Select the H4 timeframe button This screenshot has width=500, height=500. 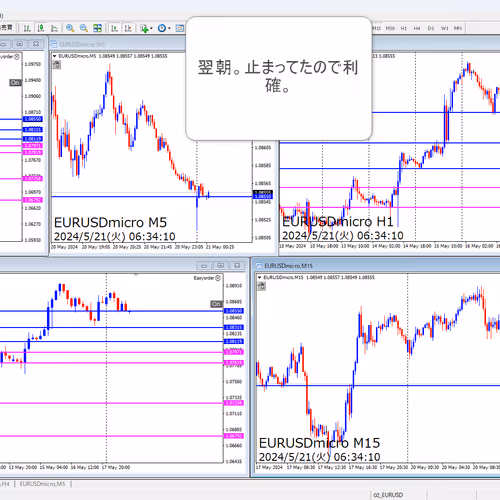(417, 28)
